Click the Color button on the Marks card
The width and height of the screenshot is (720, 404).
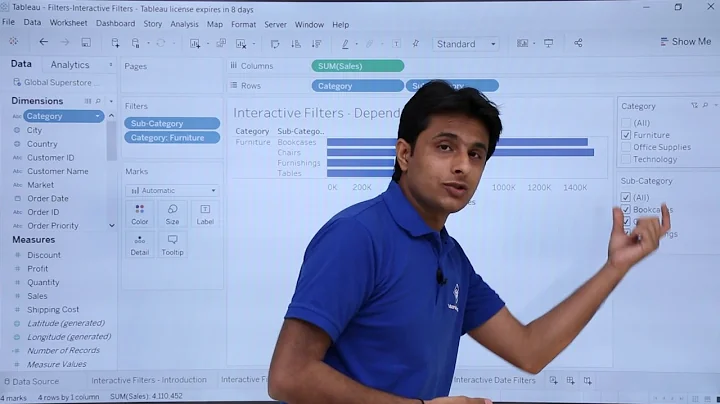tap(140, 214)
